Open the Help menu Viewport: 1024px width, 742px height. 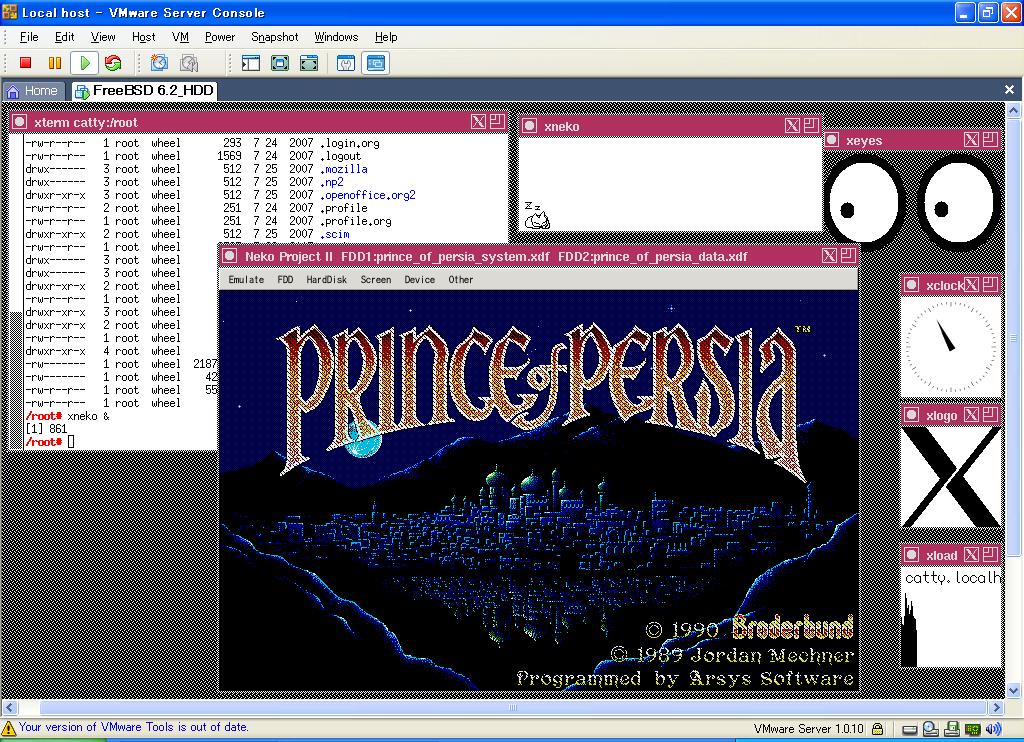click(386, 37)
